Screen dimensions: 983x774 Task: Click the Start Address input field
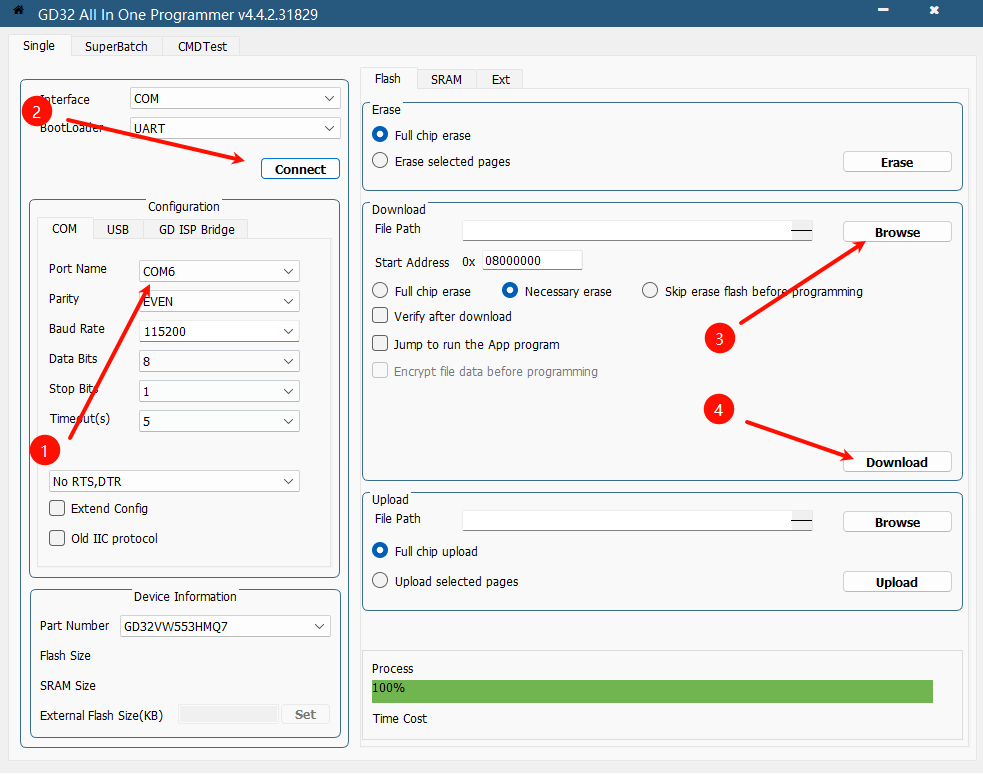[532, 261]
